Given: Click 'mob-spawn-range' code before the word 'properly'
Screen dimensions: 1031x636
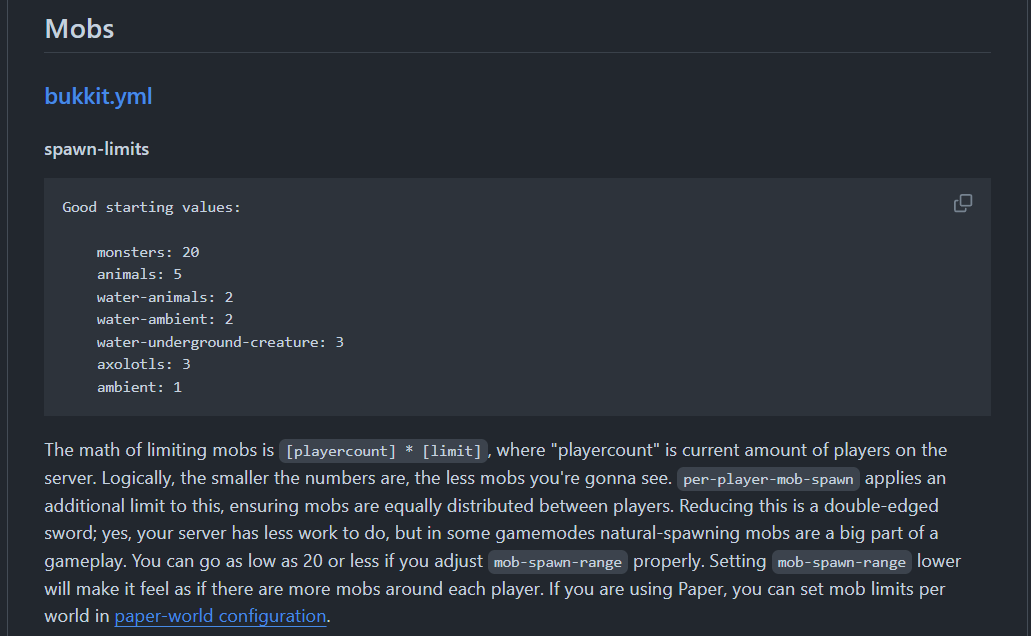Looking at the screenshot, I should point(558,562).
